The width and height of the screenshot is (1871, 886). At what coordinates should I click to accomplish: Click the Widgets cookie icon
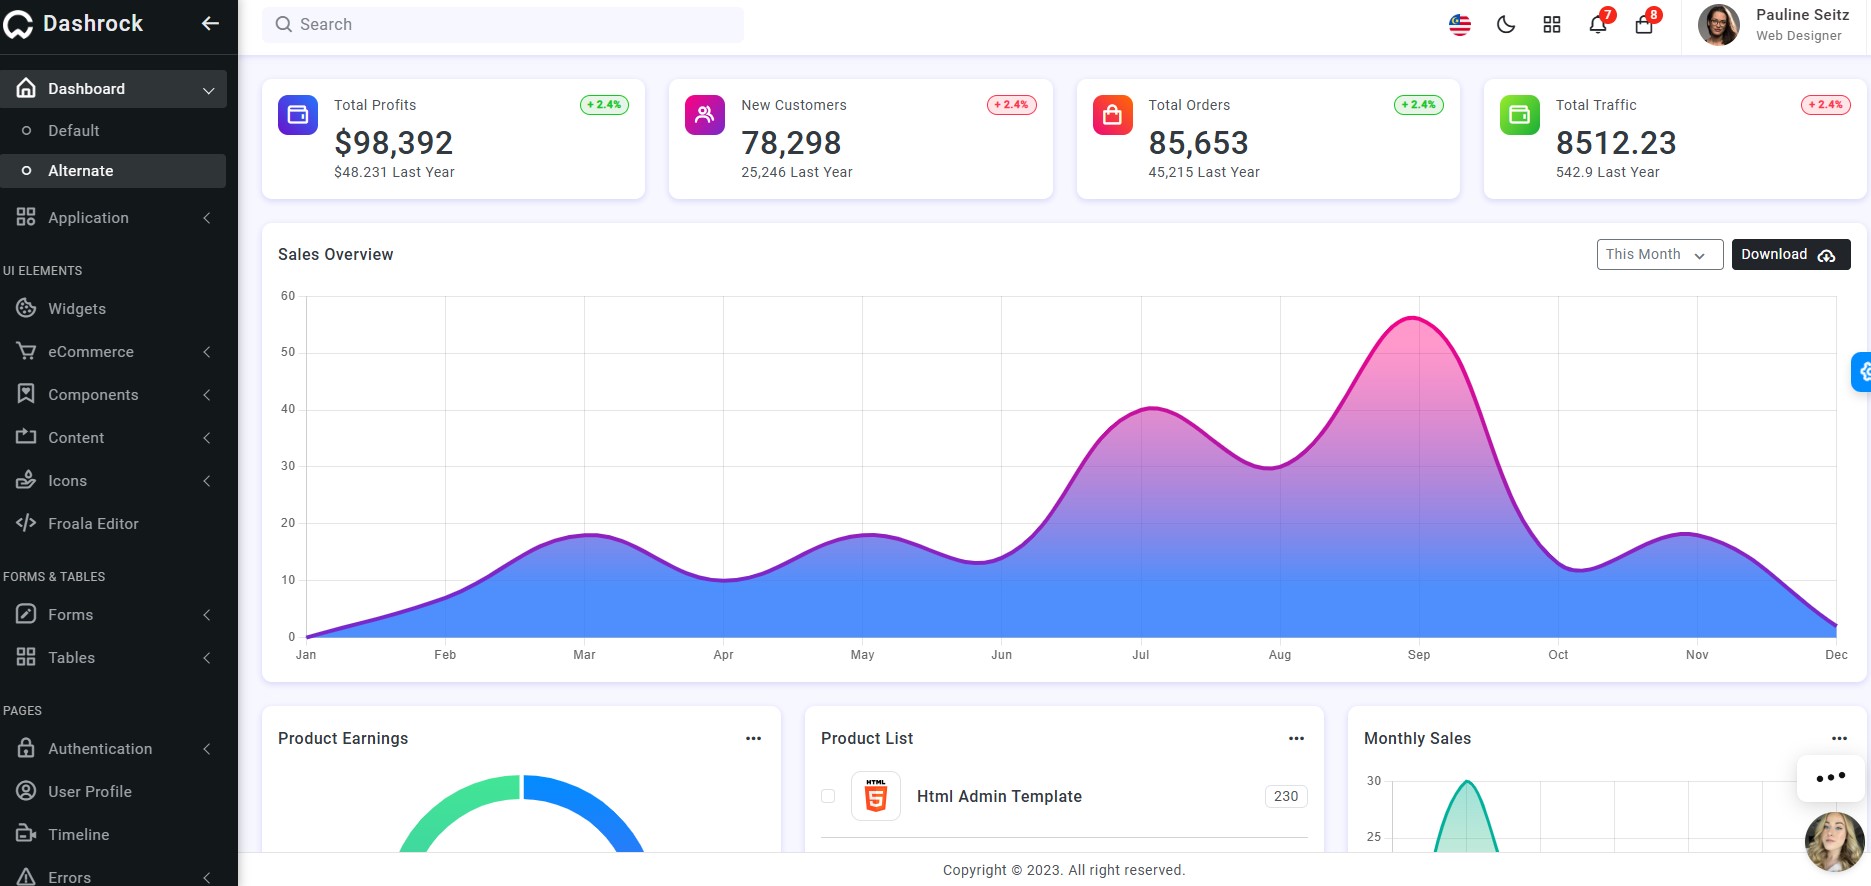26,308
